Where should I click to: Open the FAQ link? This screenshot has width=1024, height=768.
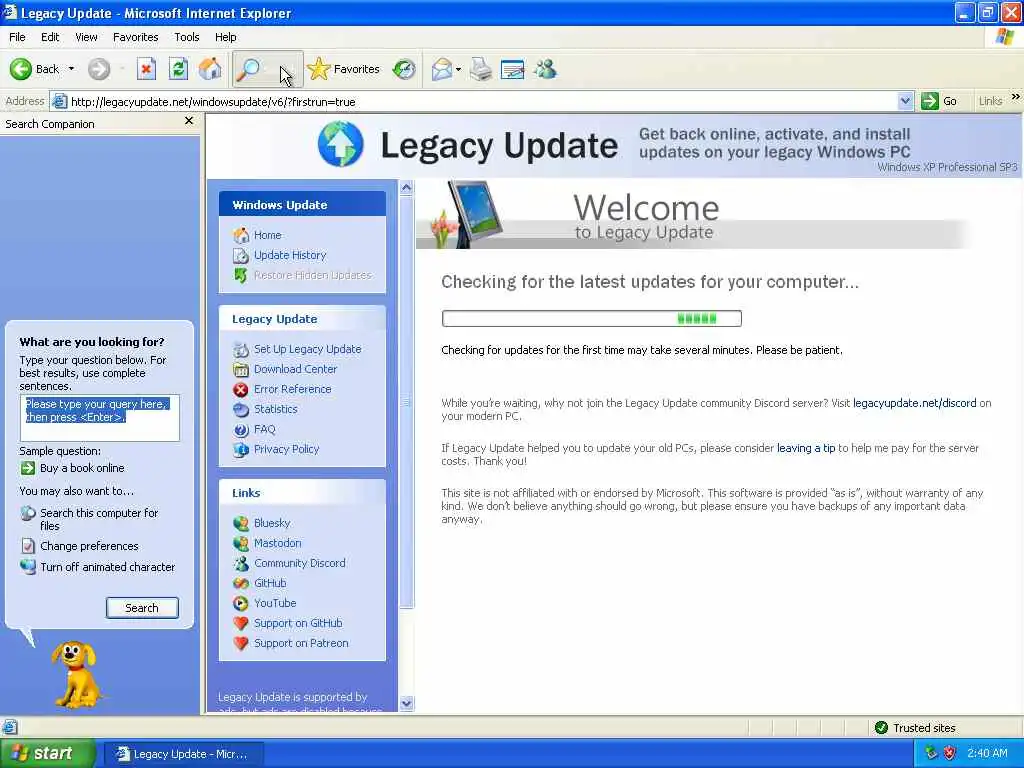point(254,430)
